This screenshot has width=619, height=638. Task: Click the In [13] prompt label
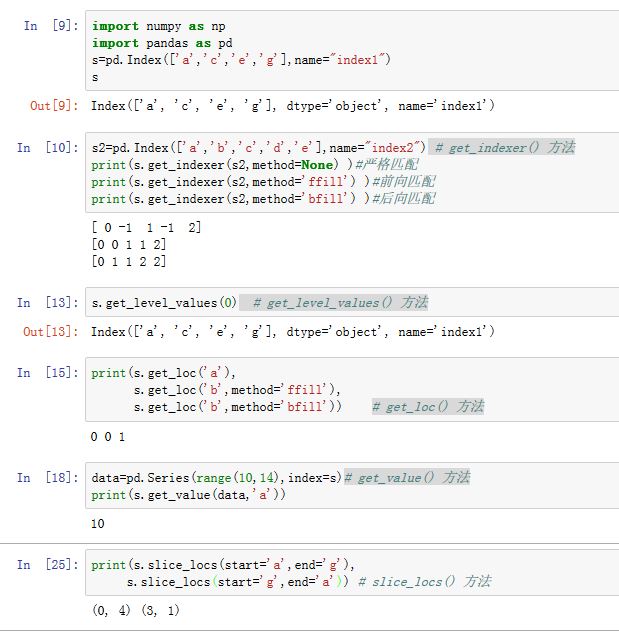(x=48, y=303)
